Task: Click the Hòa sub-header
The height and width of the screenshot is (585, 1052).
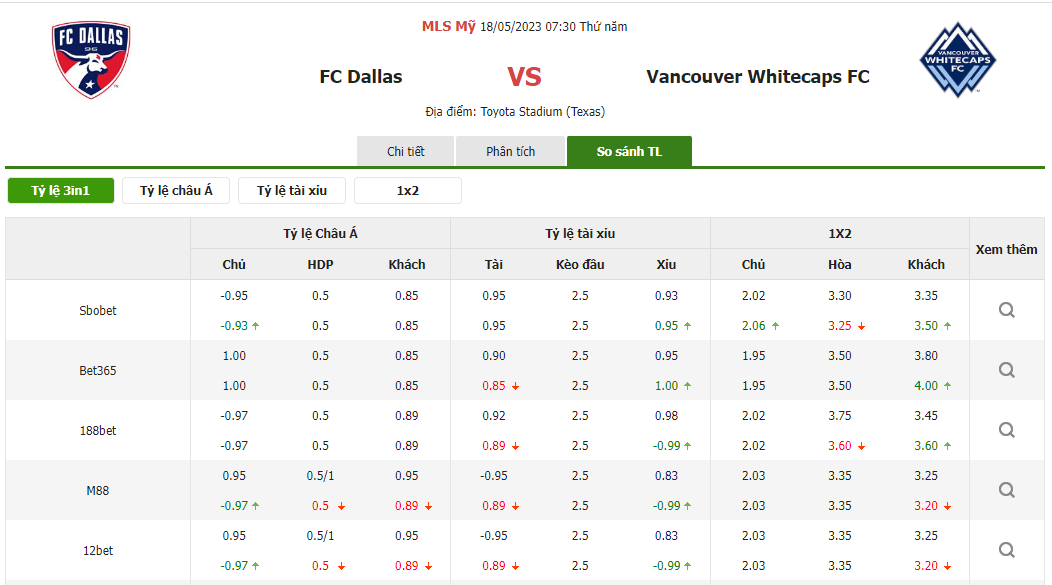Action: click(839, 264)
